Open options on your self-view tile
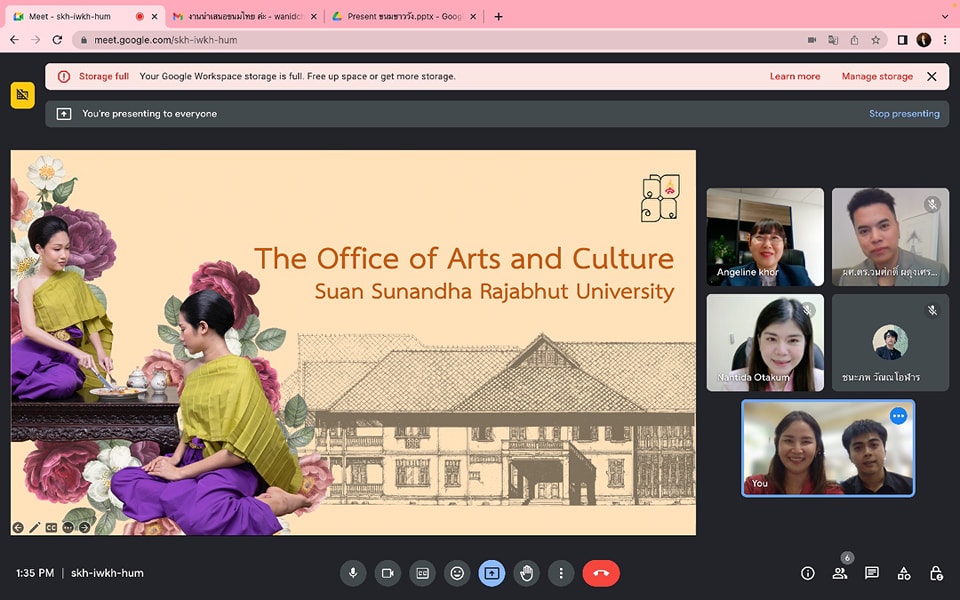Screen dimensions: 960x600 point(898,416)
